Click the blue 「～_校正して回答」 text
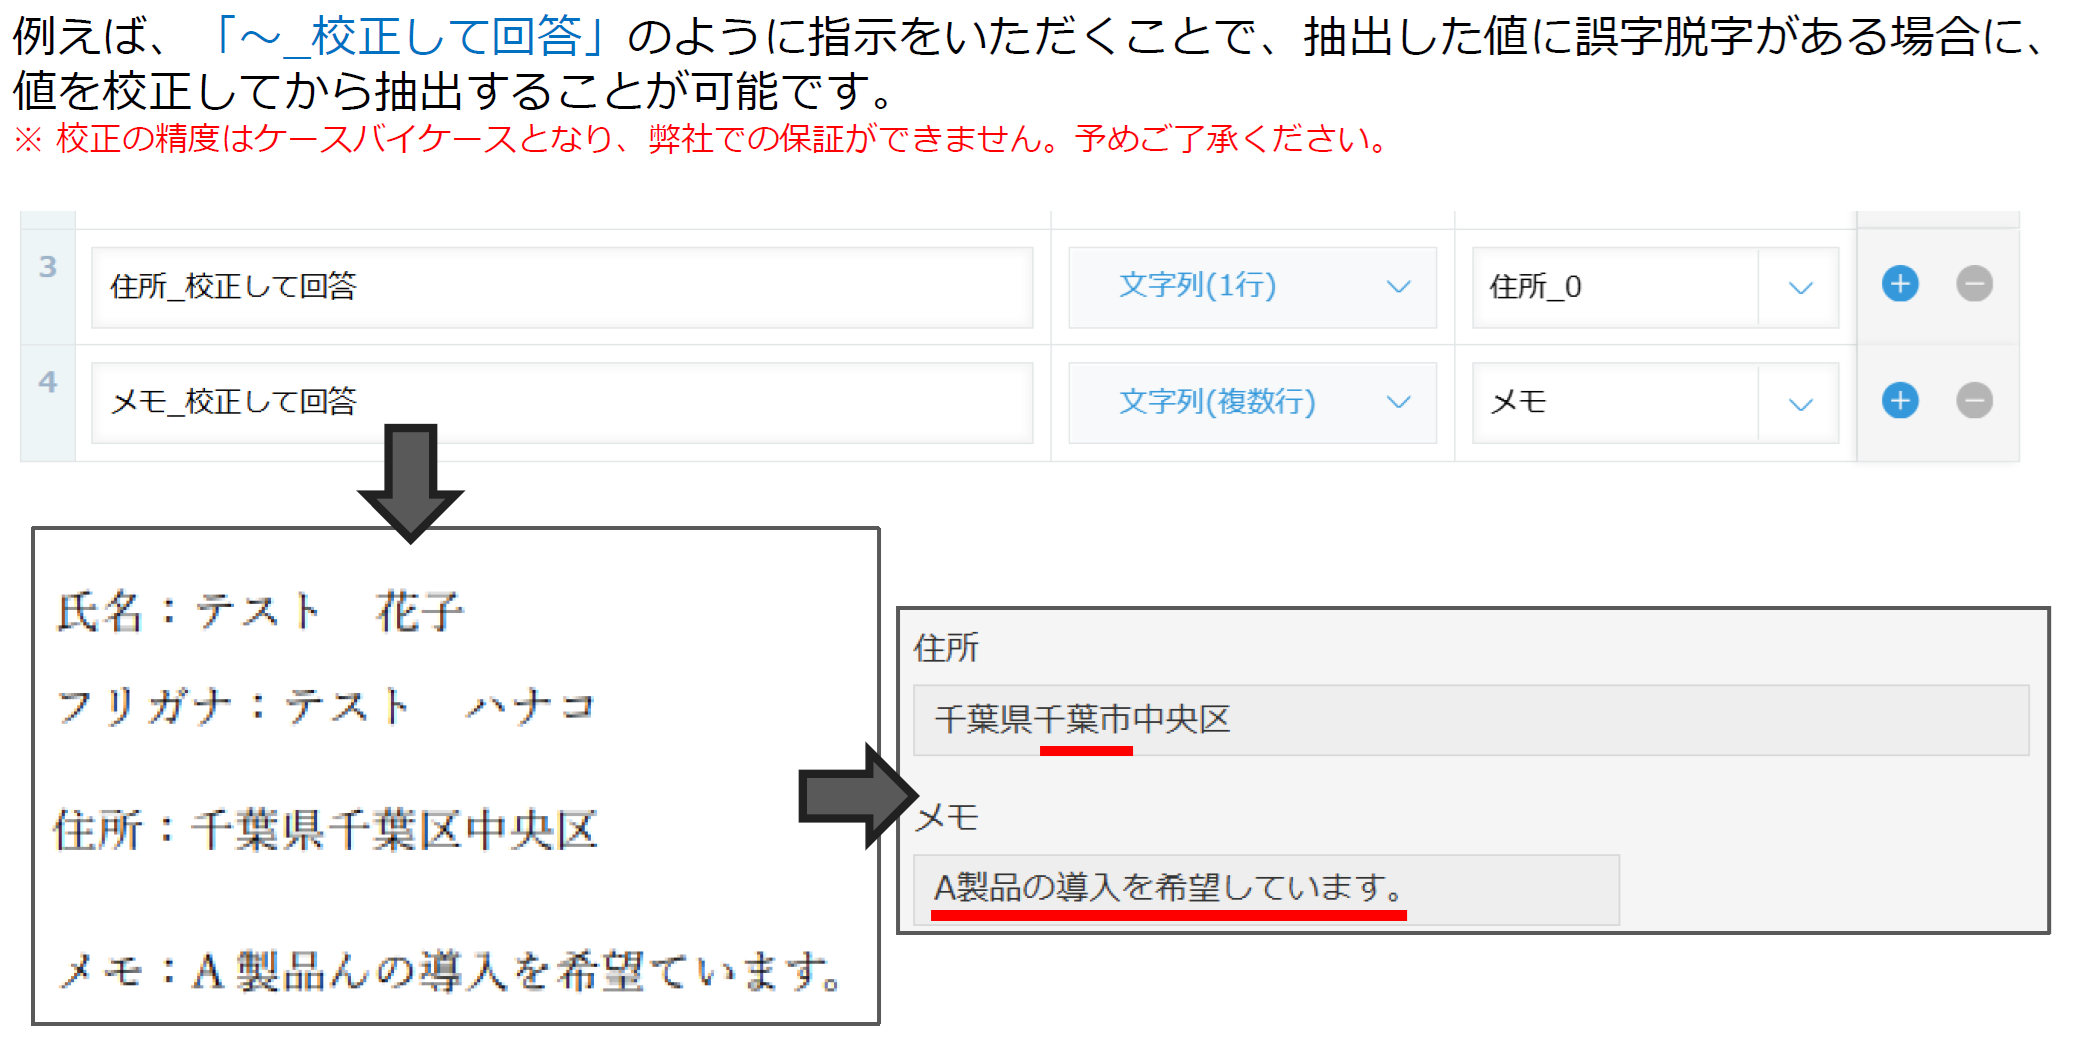 [409, 38]
